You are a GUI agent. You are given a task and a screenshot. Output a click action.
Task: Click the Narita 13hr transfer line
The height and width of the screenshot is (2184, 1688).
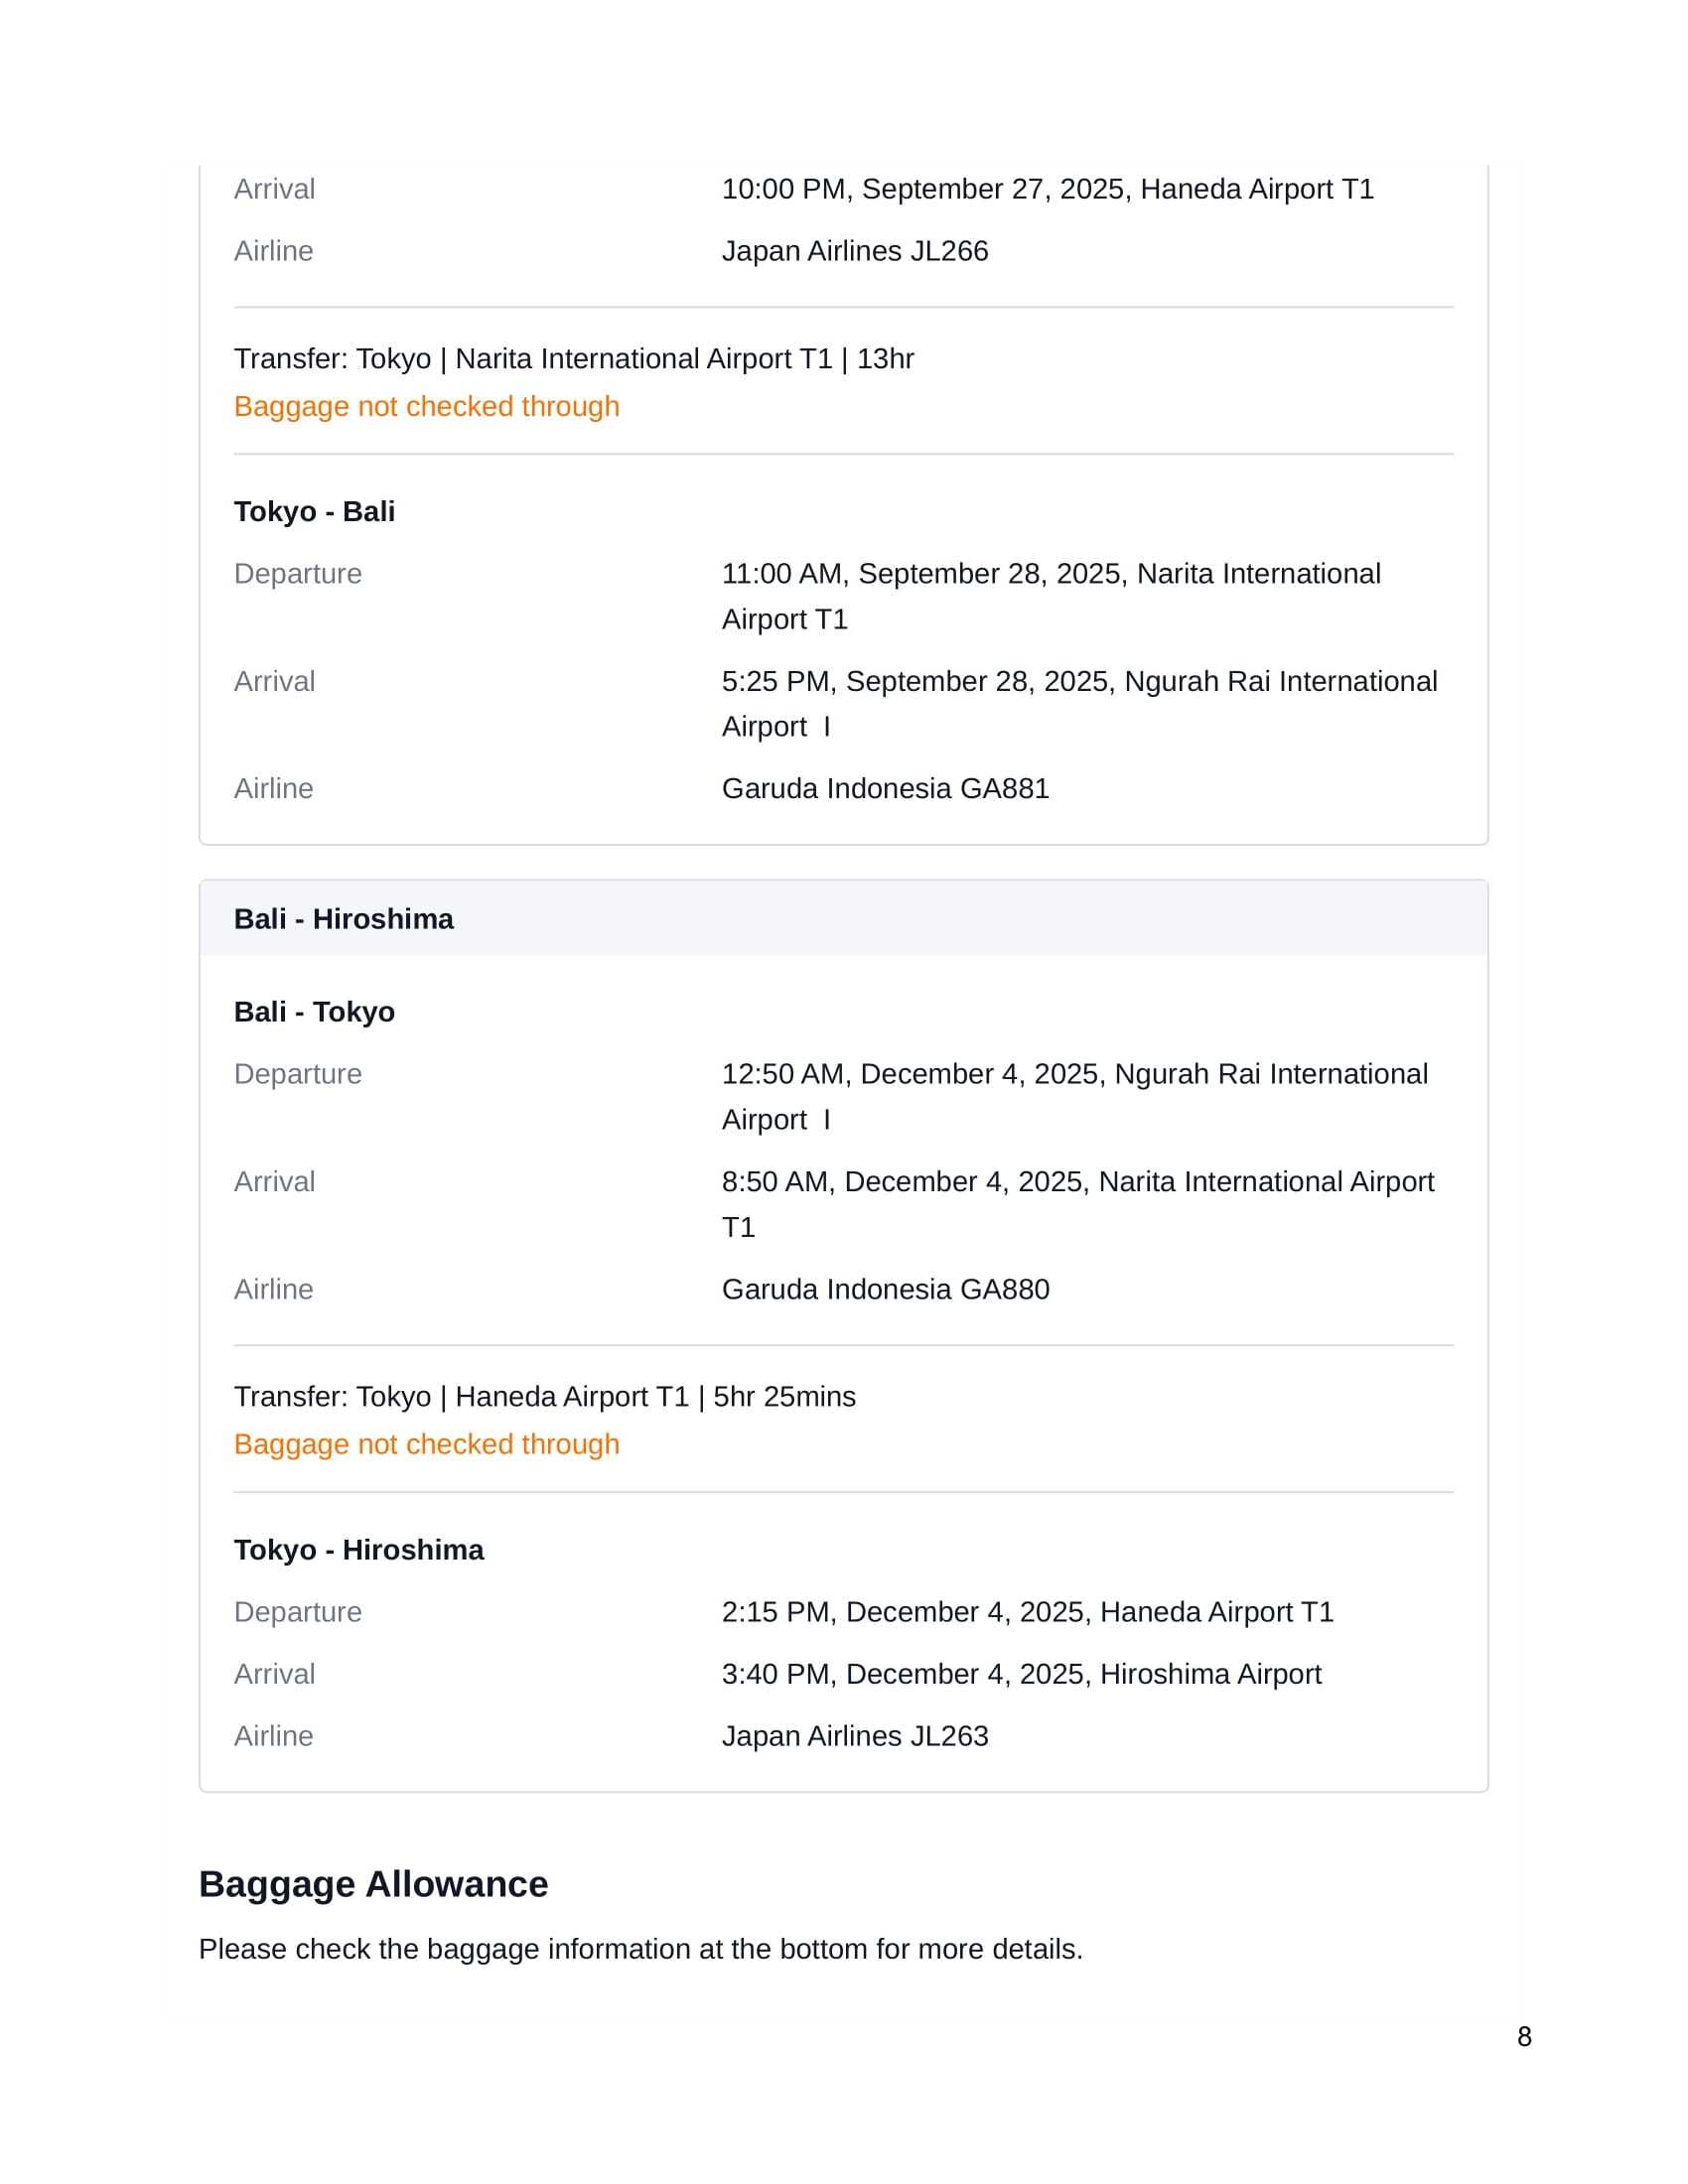[573, 359]
